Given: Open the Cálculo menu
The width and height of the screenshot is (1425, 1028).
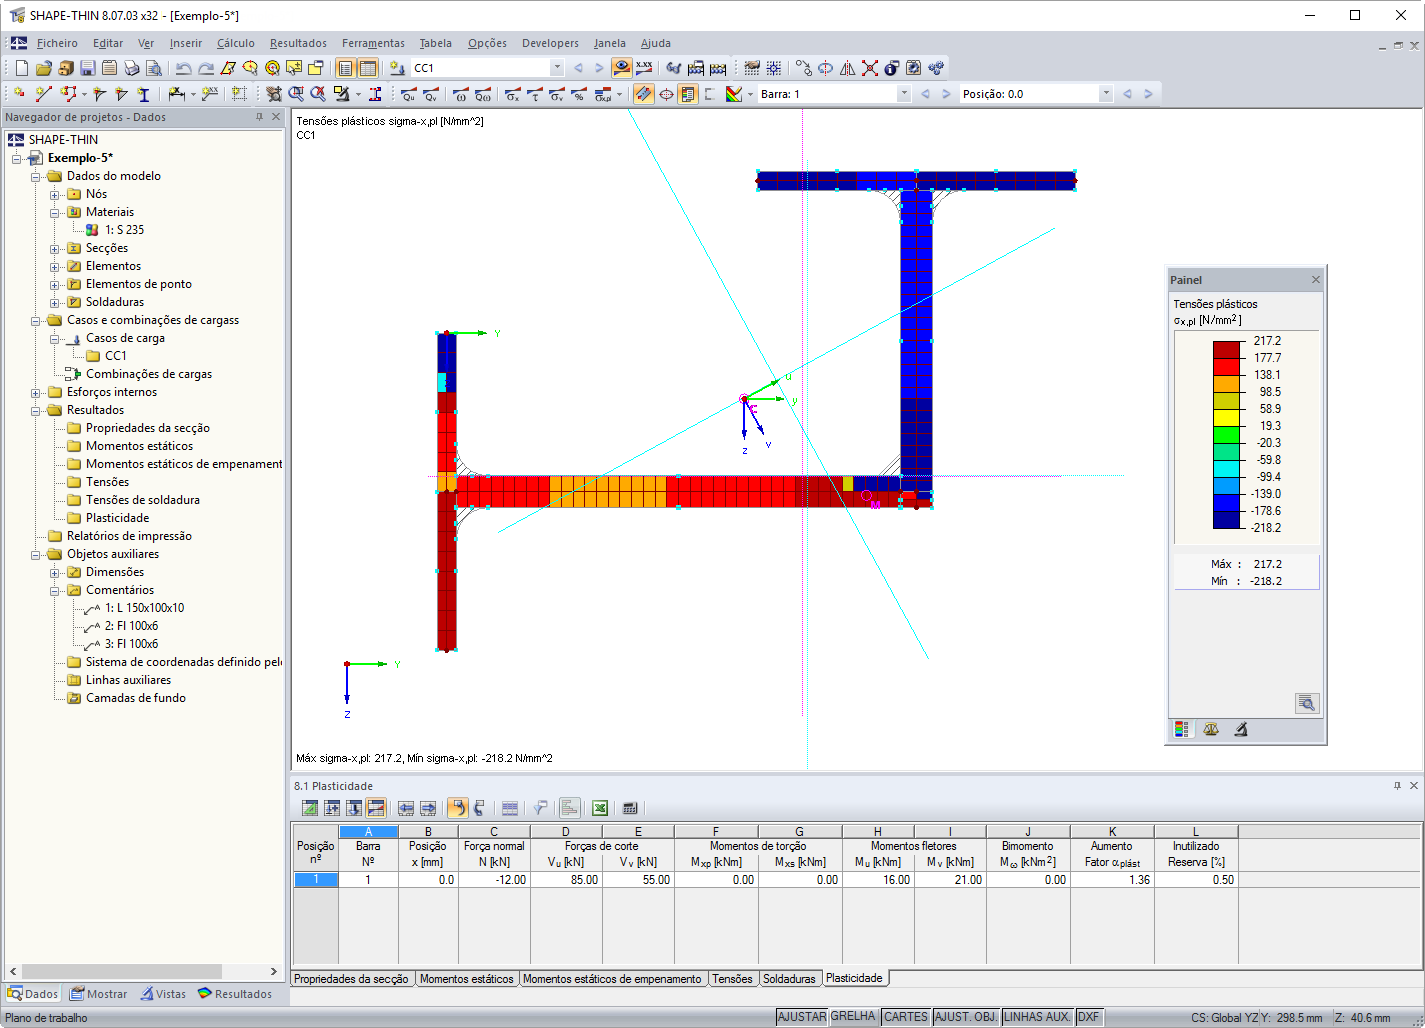Looking at the screenshot, I should (x=236, y=43).
